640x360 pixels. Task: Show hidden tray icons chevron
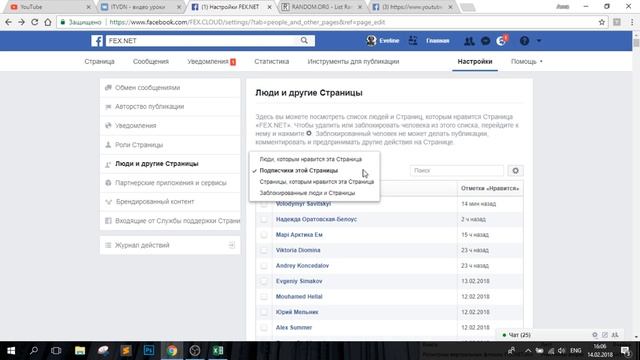click(x=528, y=351)
